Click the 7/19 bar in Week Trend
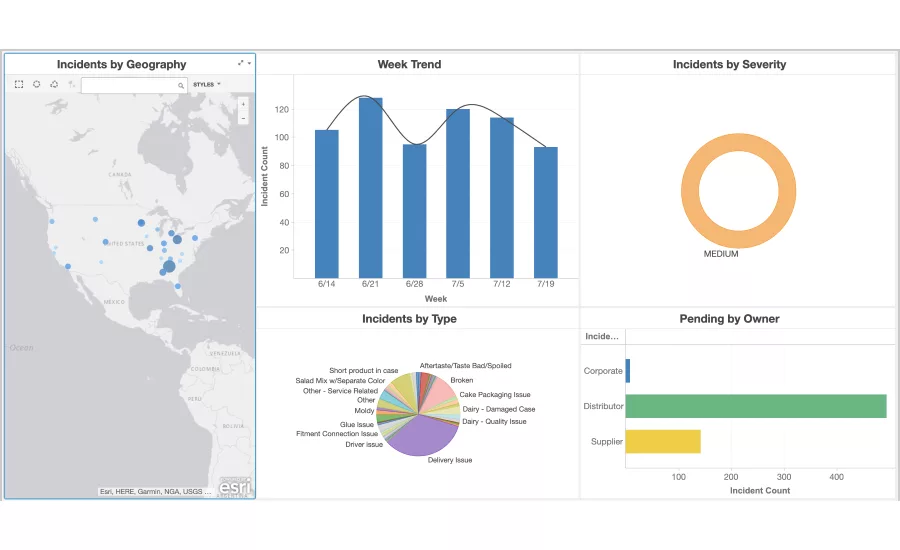 546,212
